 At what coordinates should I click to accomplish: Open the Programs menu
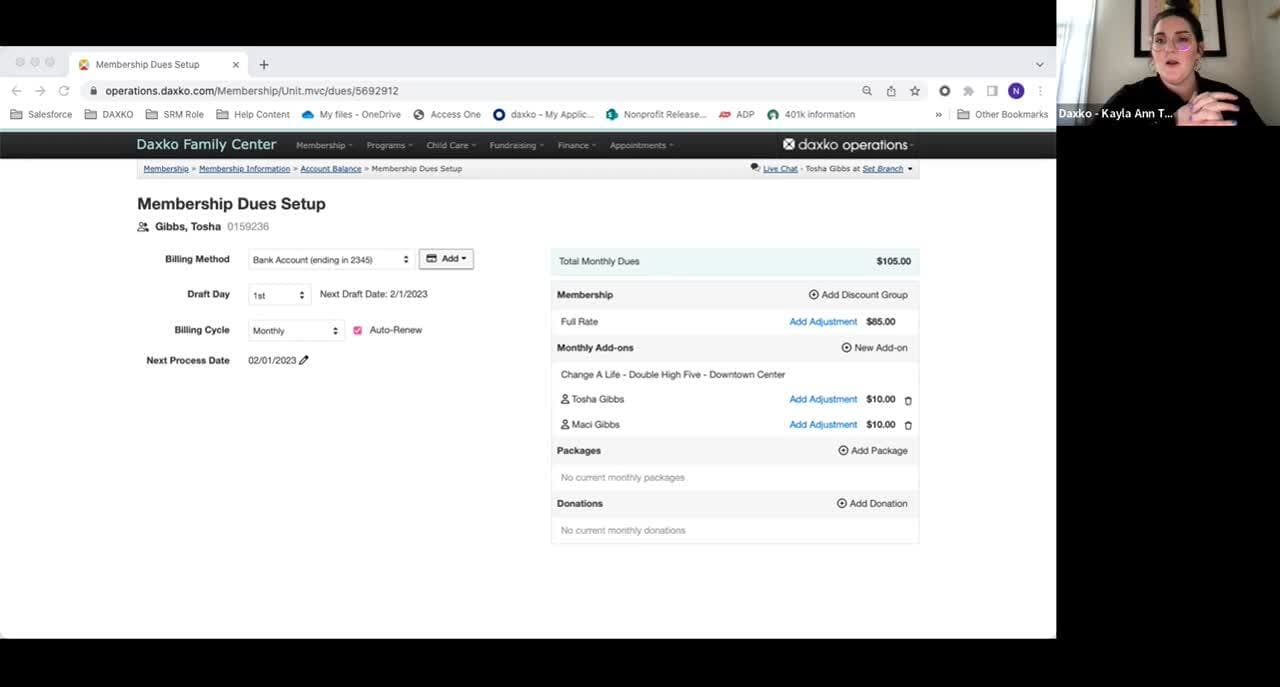(x=389, y=145)
